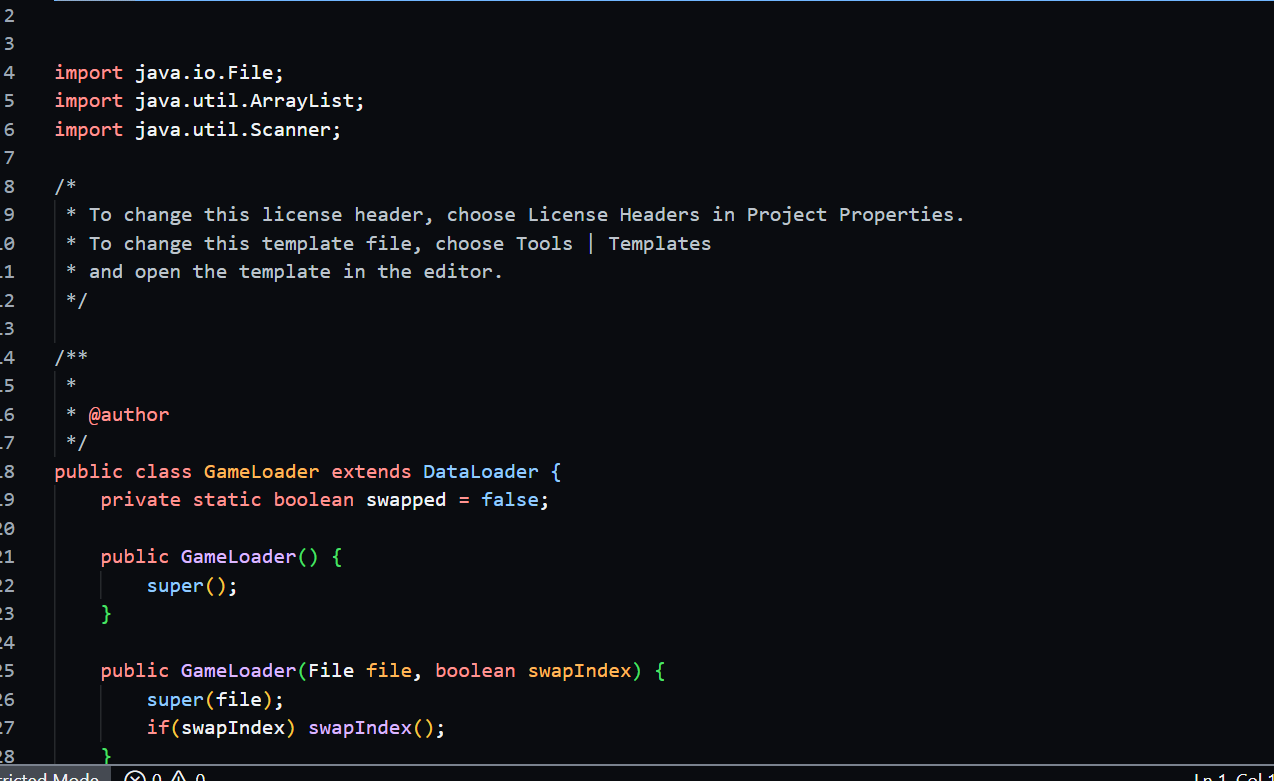Open the Restricted Mode status indicator
Viewport: 1274px width, 781px height.
click(x=50, y=777)
